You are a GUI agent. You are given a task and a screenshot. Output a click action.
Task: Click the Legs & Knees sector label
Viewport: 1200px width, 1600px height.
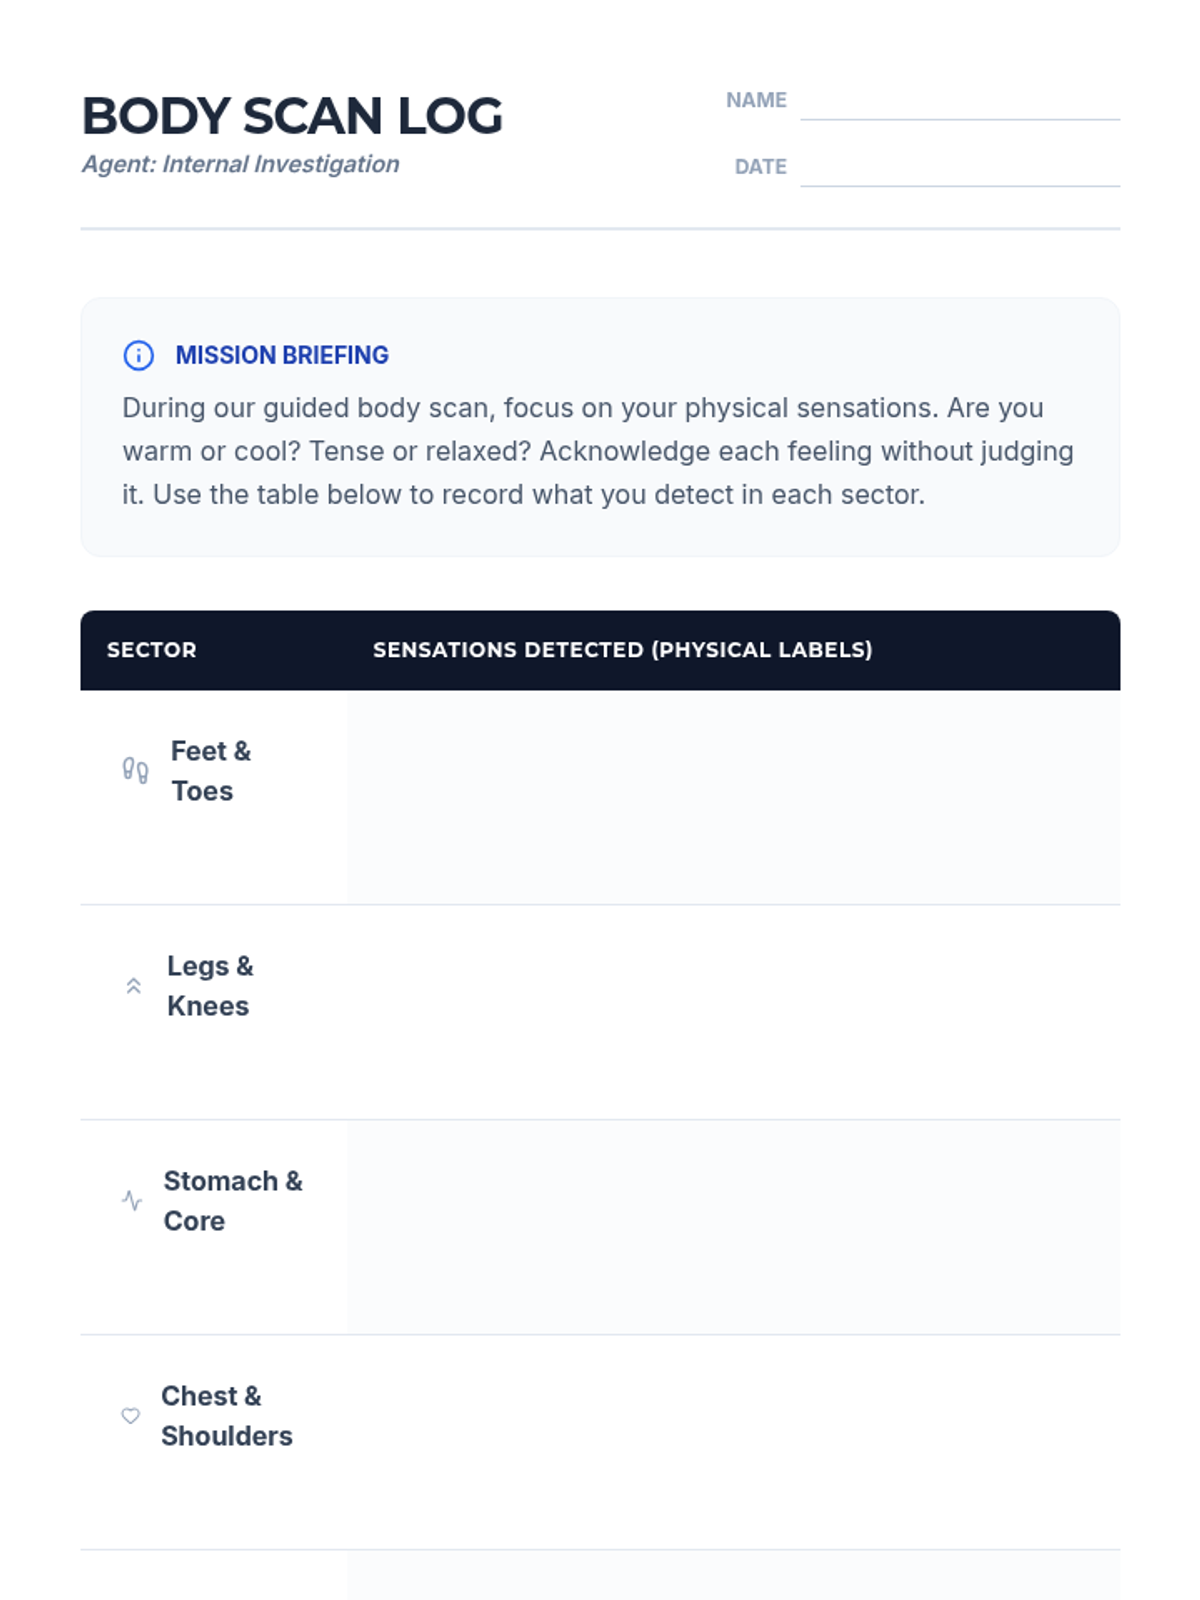coord(210,986)
